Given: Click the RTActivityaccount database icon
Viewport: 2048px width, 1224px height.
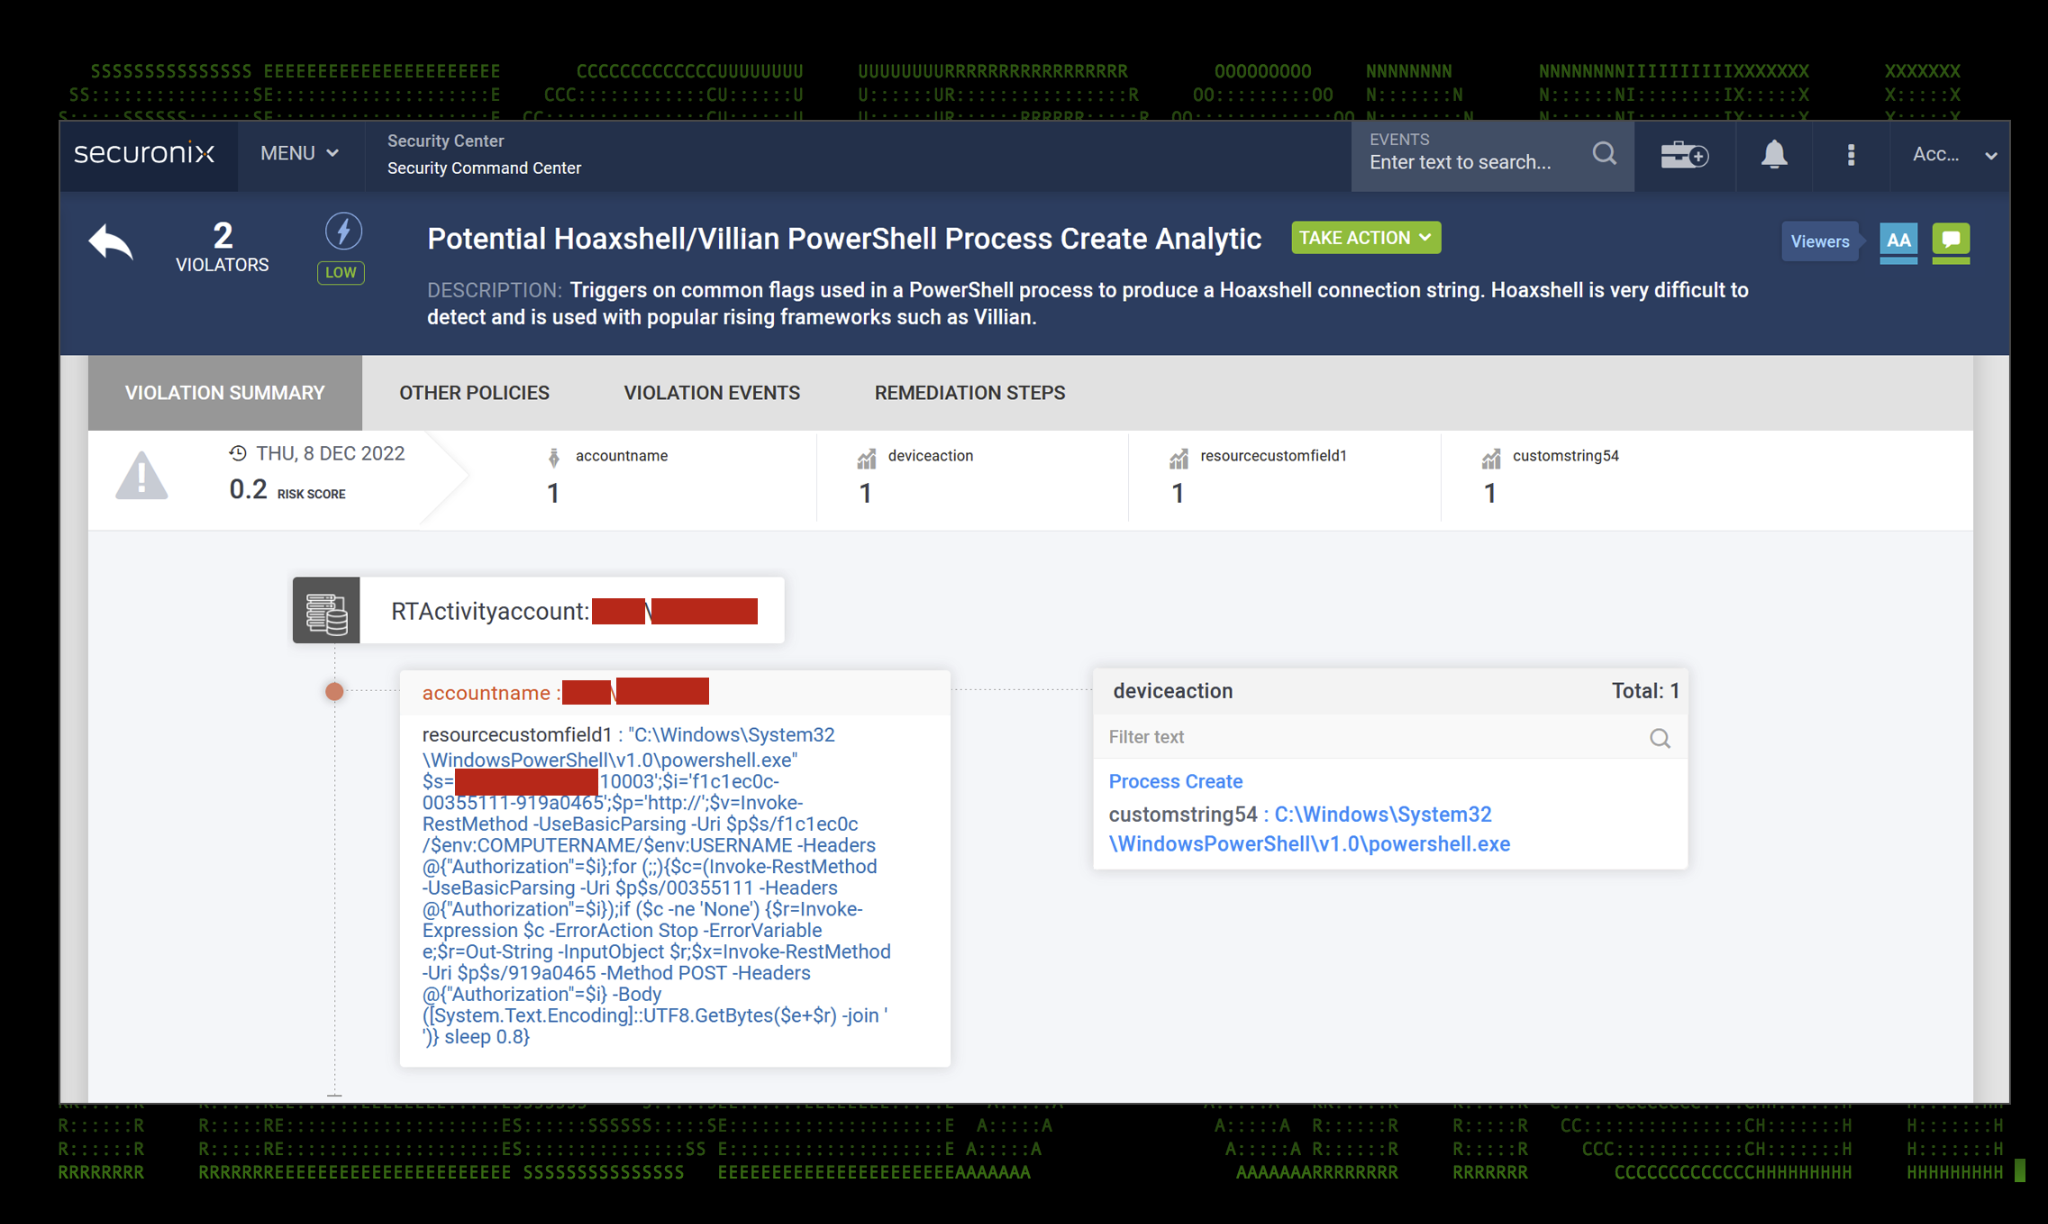Looking at the screenshot, I should pyautogui.click(x=326, y=611).
